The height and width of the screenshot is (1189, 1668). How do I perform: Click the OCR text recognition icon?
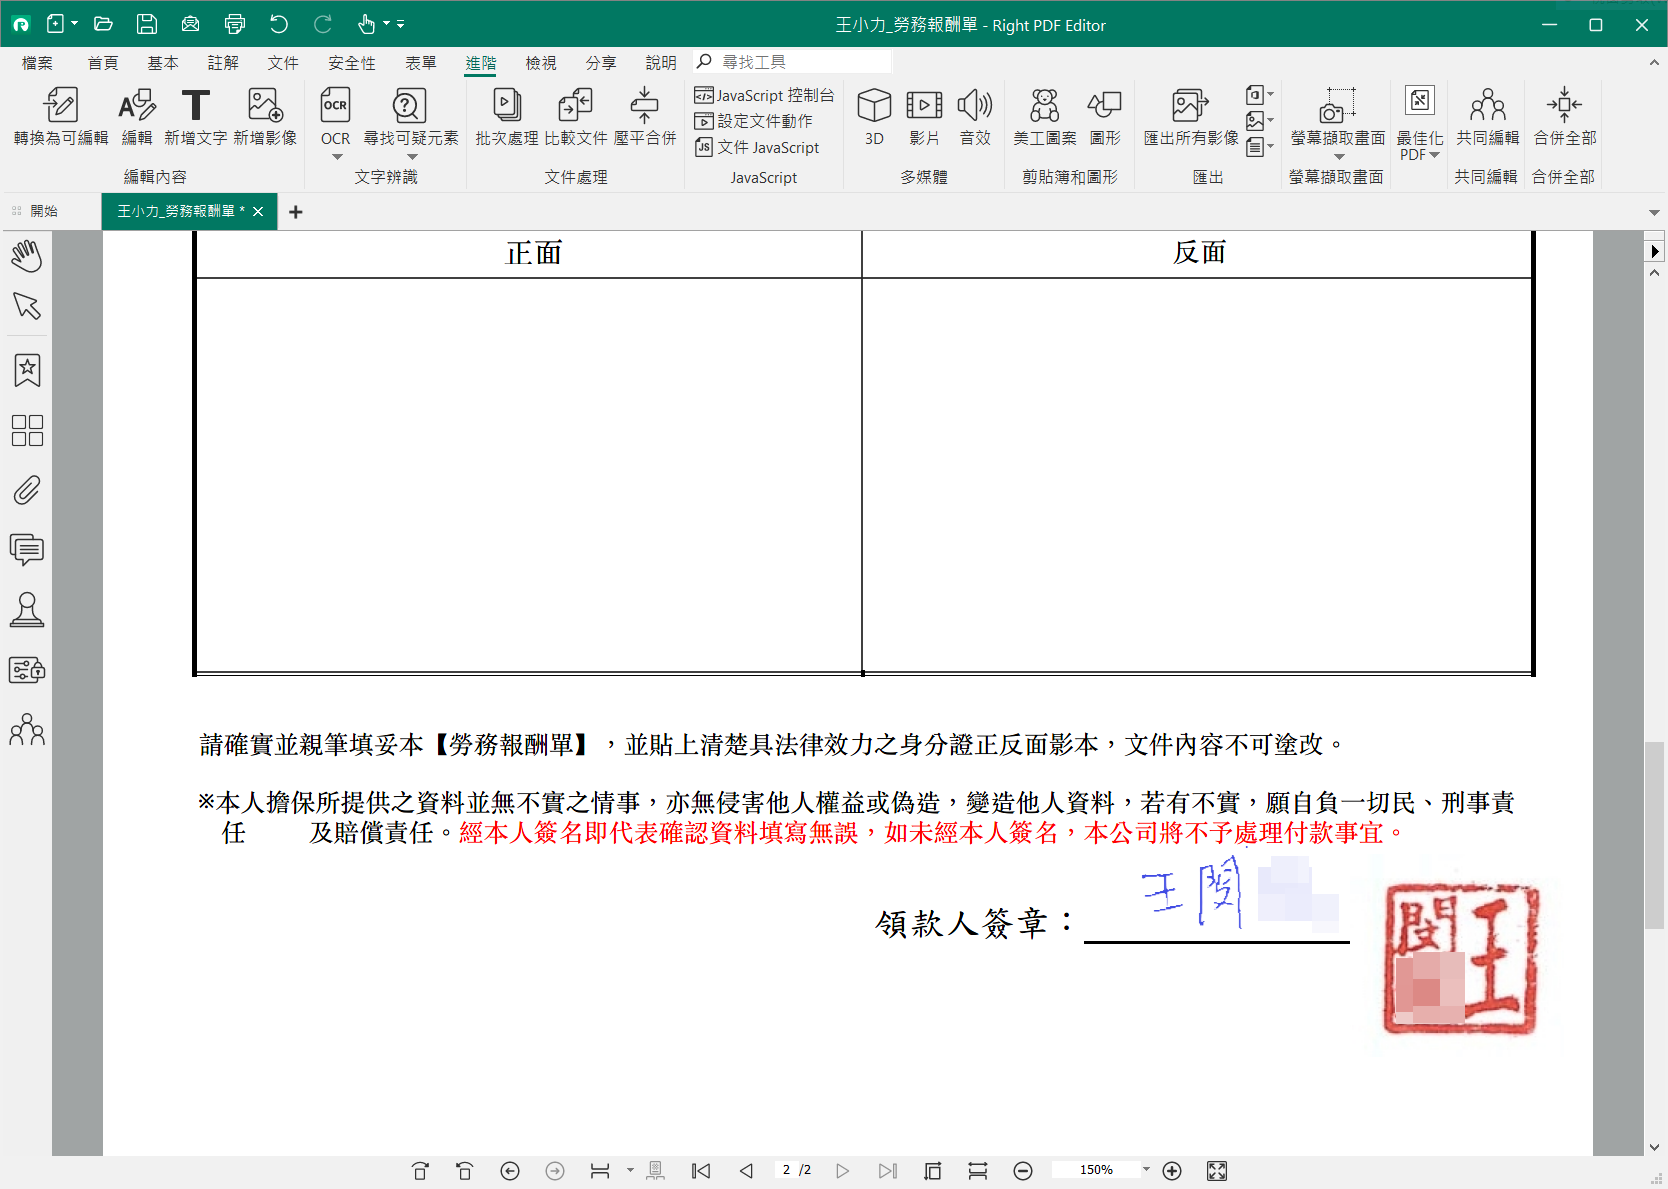pos(335,106)
